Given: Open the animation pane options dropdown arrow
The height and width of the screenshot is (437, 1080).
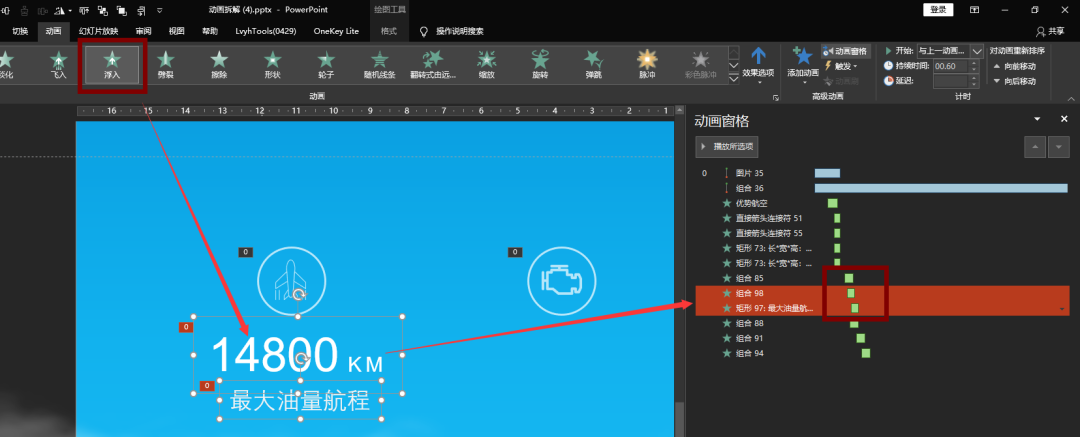Looking at the screenshot, I should [x=1037, y=120].
